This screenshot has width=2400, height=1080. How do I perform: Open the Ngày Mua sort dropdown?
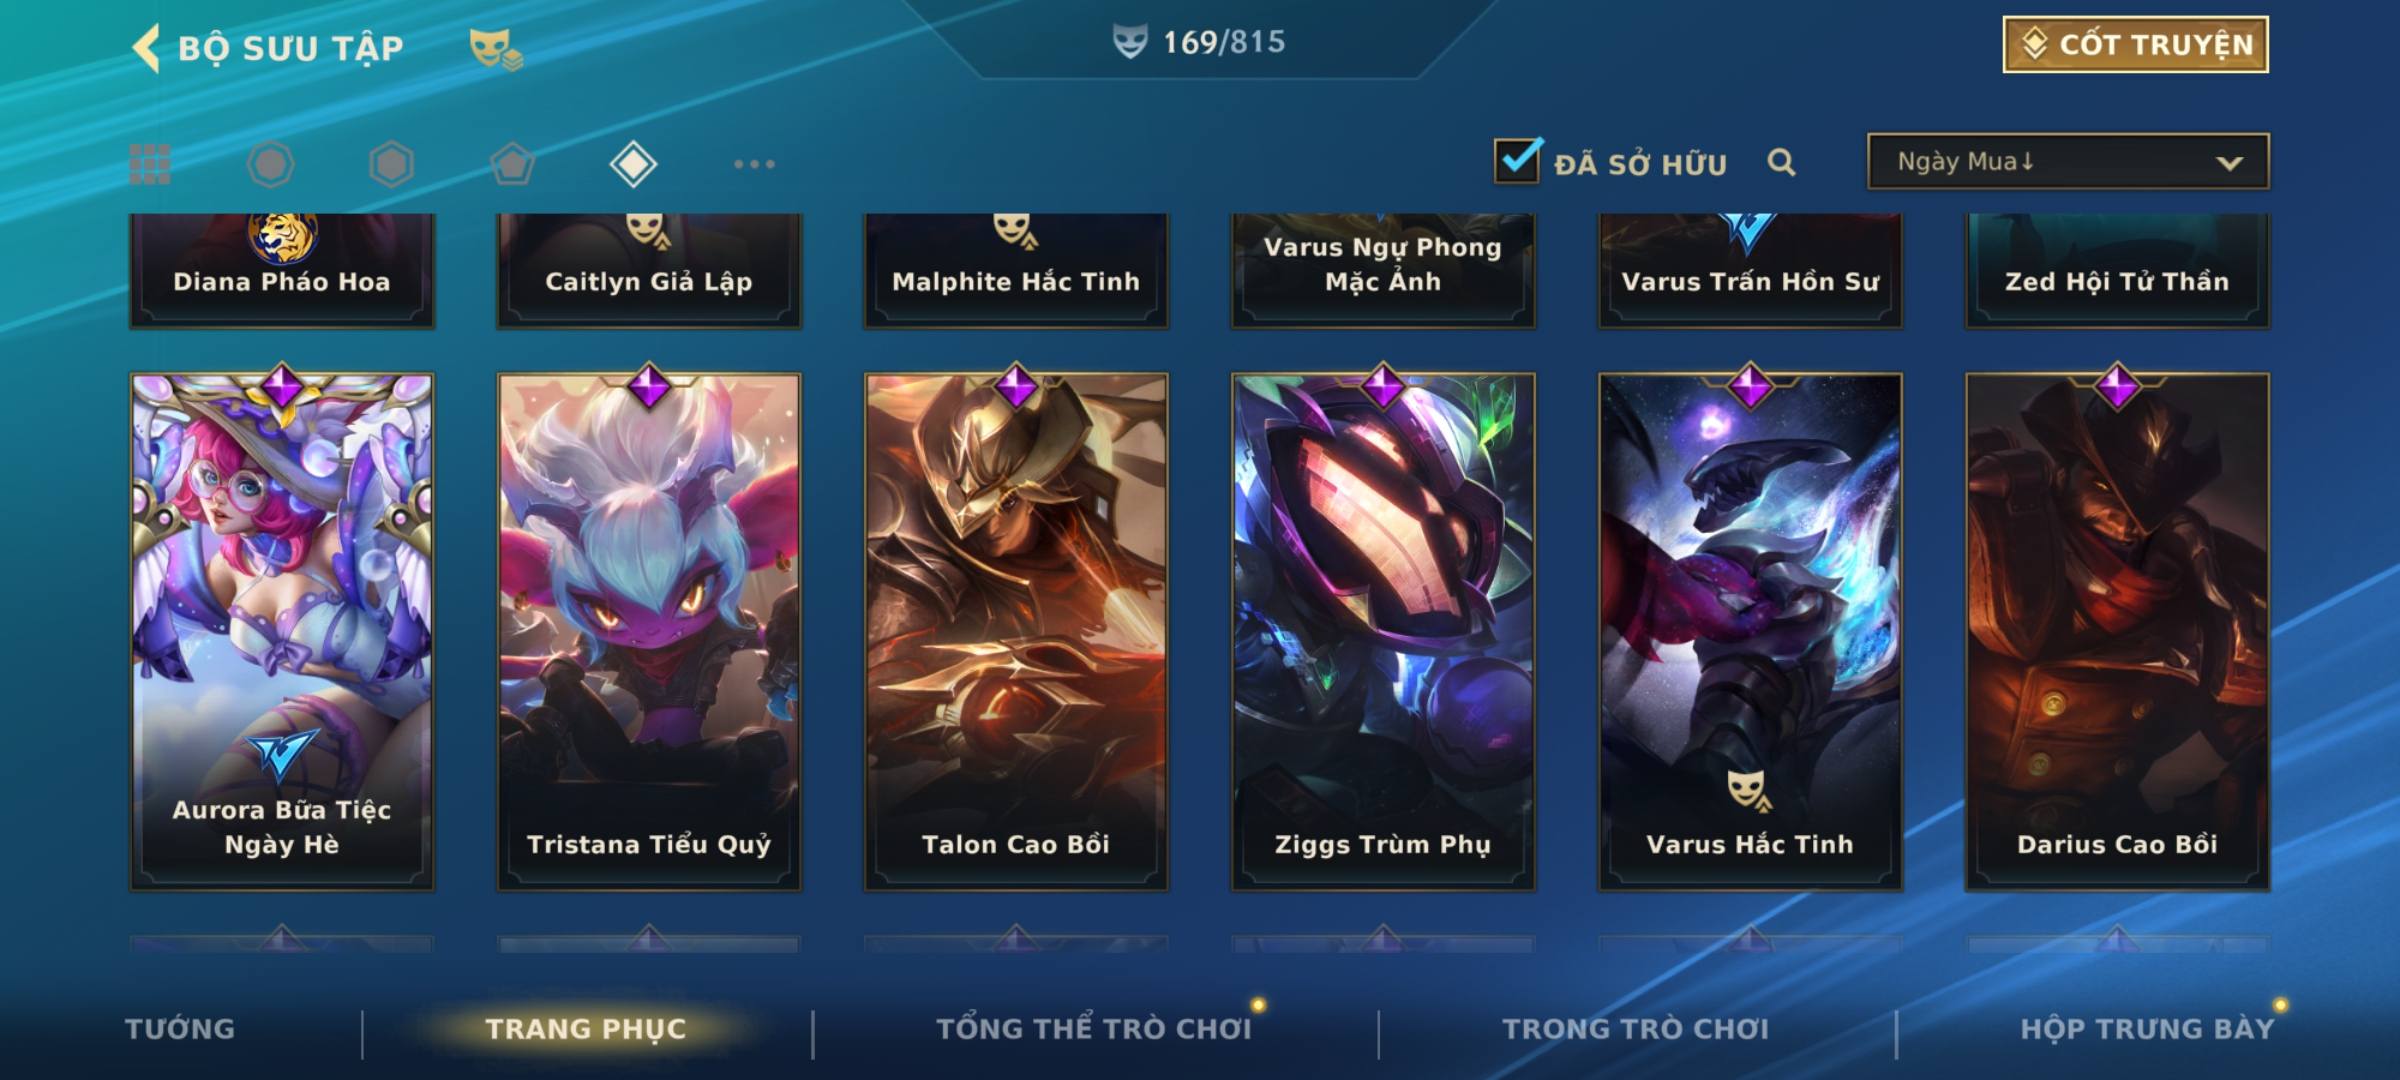(2068, 161)
